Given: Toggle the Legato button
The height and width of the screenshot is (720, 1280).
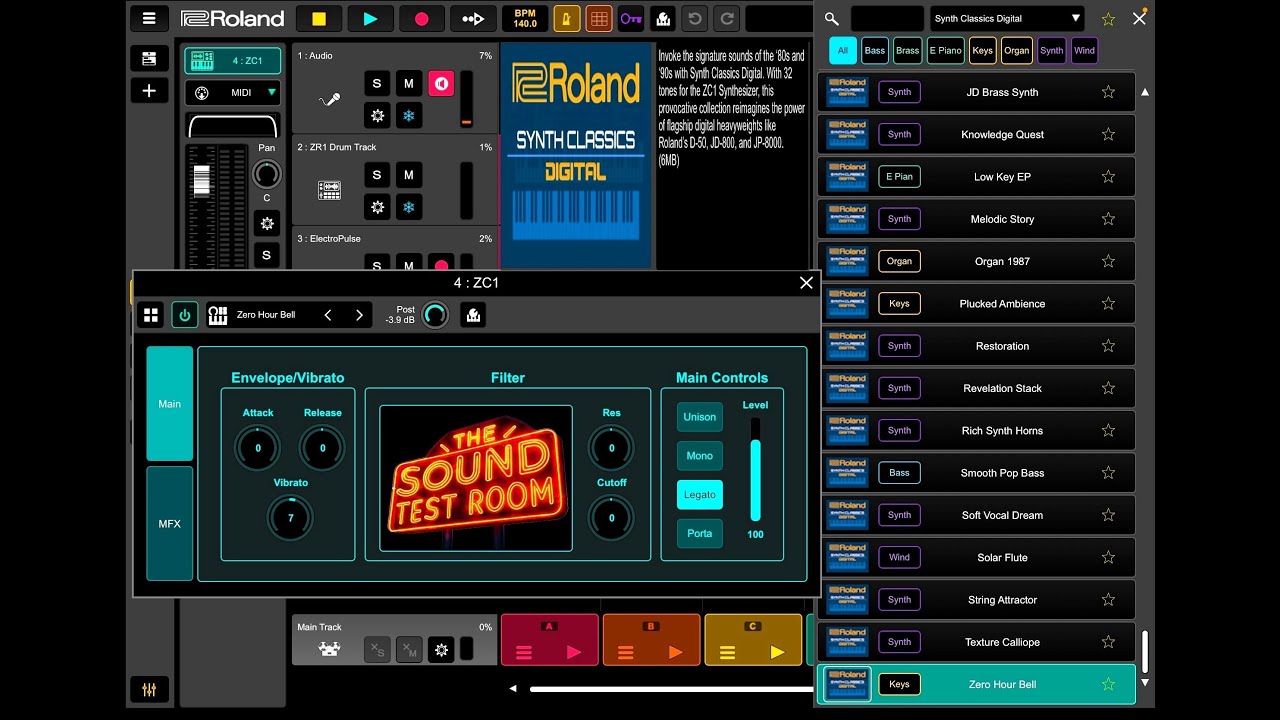Looking at the screenshot, I should click(x=700, y=495).
